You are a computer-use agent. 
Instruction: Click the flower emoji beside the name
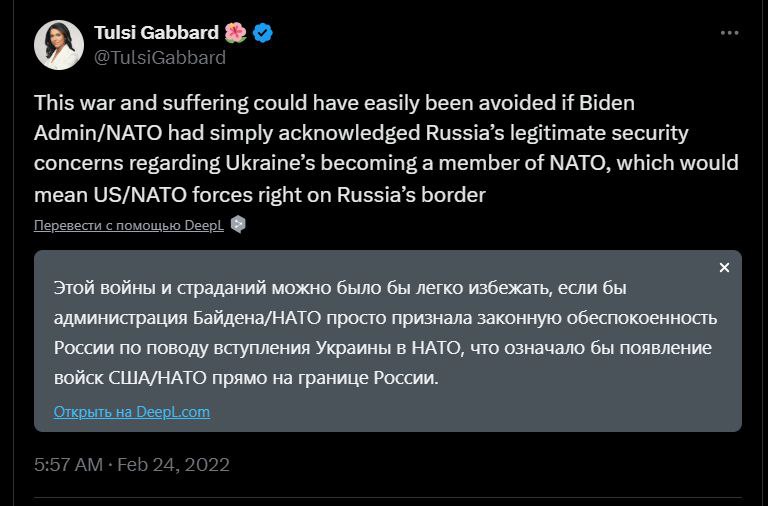click(236, 33)
